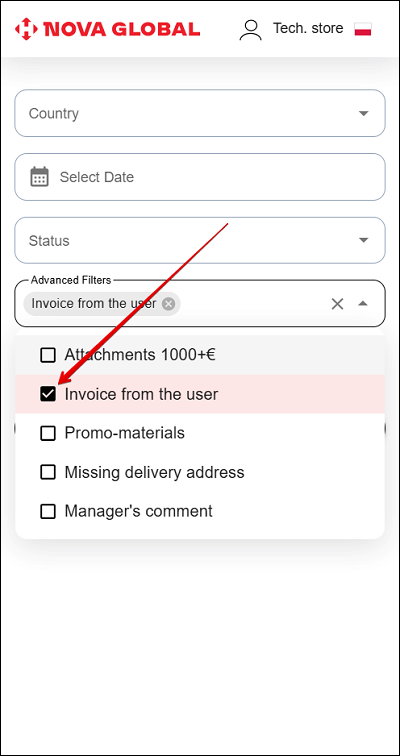Check the Missing delivery address checkbox
Image resolution: width=400 pixels, height=756 pixels.
(x=48, y=472)
